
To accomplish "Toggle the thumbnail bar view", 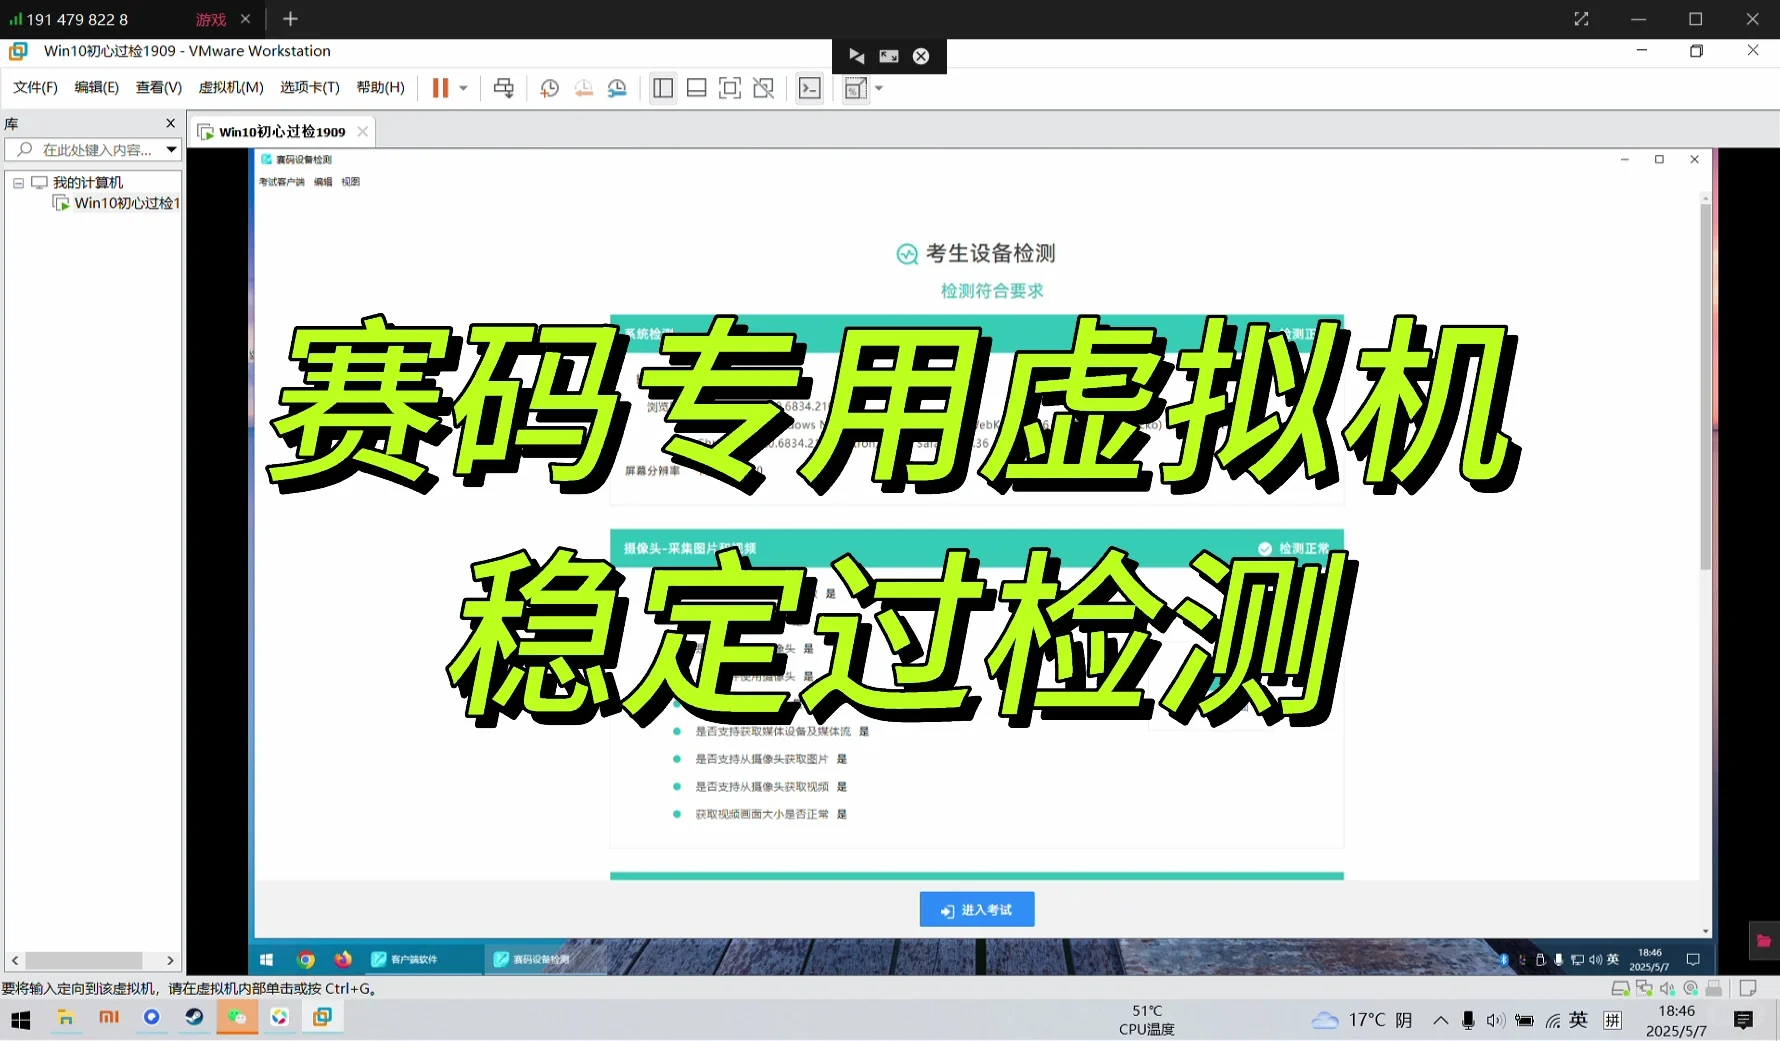I will [x=697, y=88].
